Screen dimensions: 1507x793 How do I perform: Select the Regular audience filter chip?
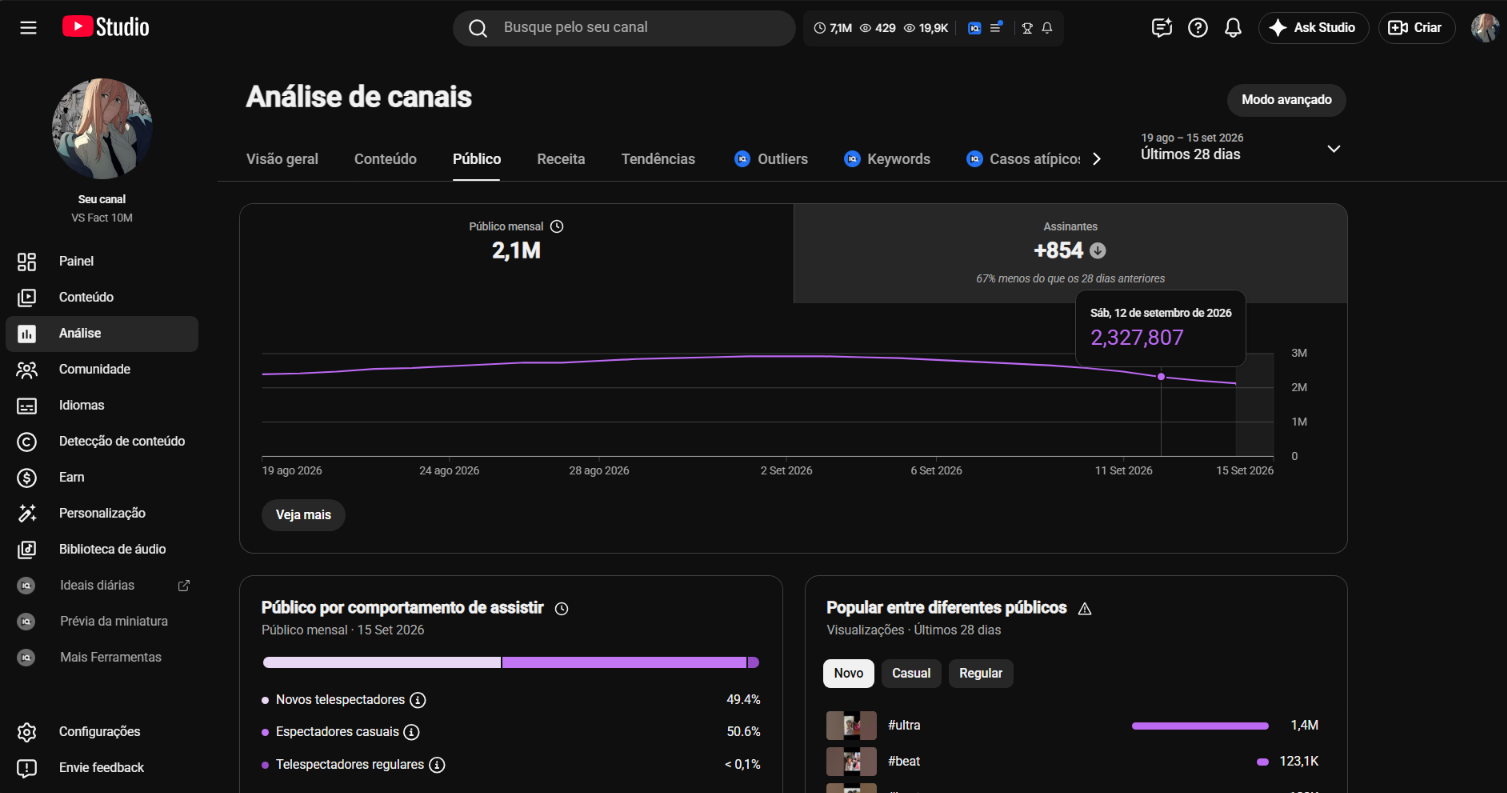pos(981,673)
